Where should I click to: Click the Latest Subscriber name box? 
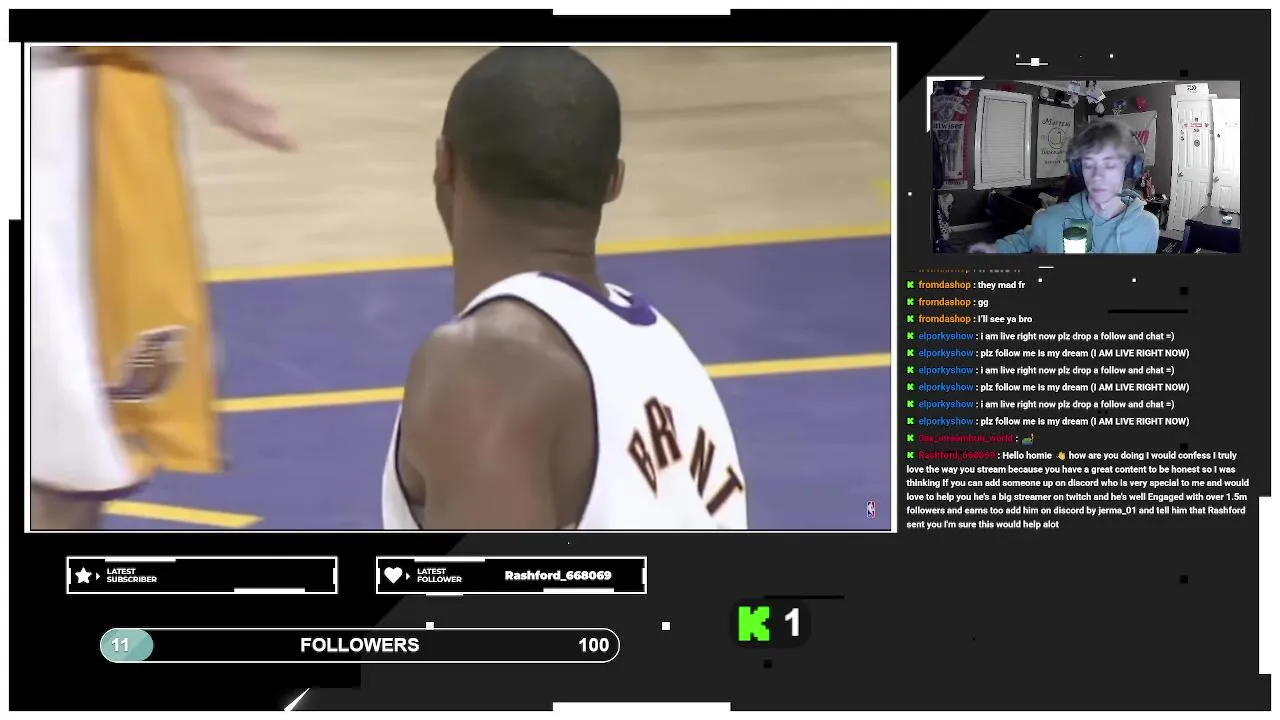click(202, 575)
